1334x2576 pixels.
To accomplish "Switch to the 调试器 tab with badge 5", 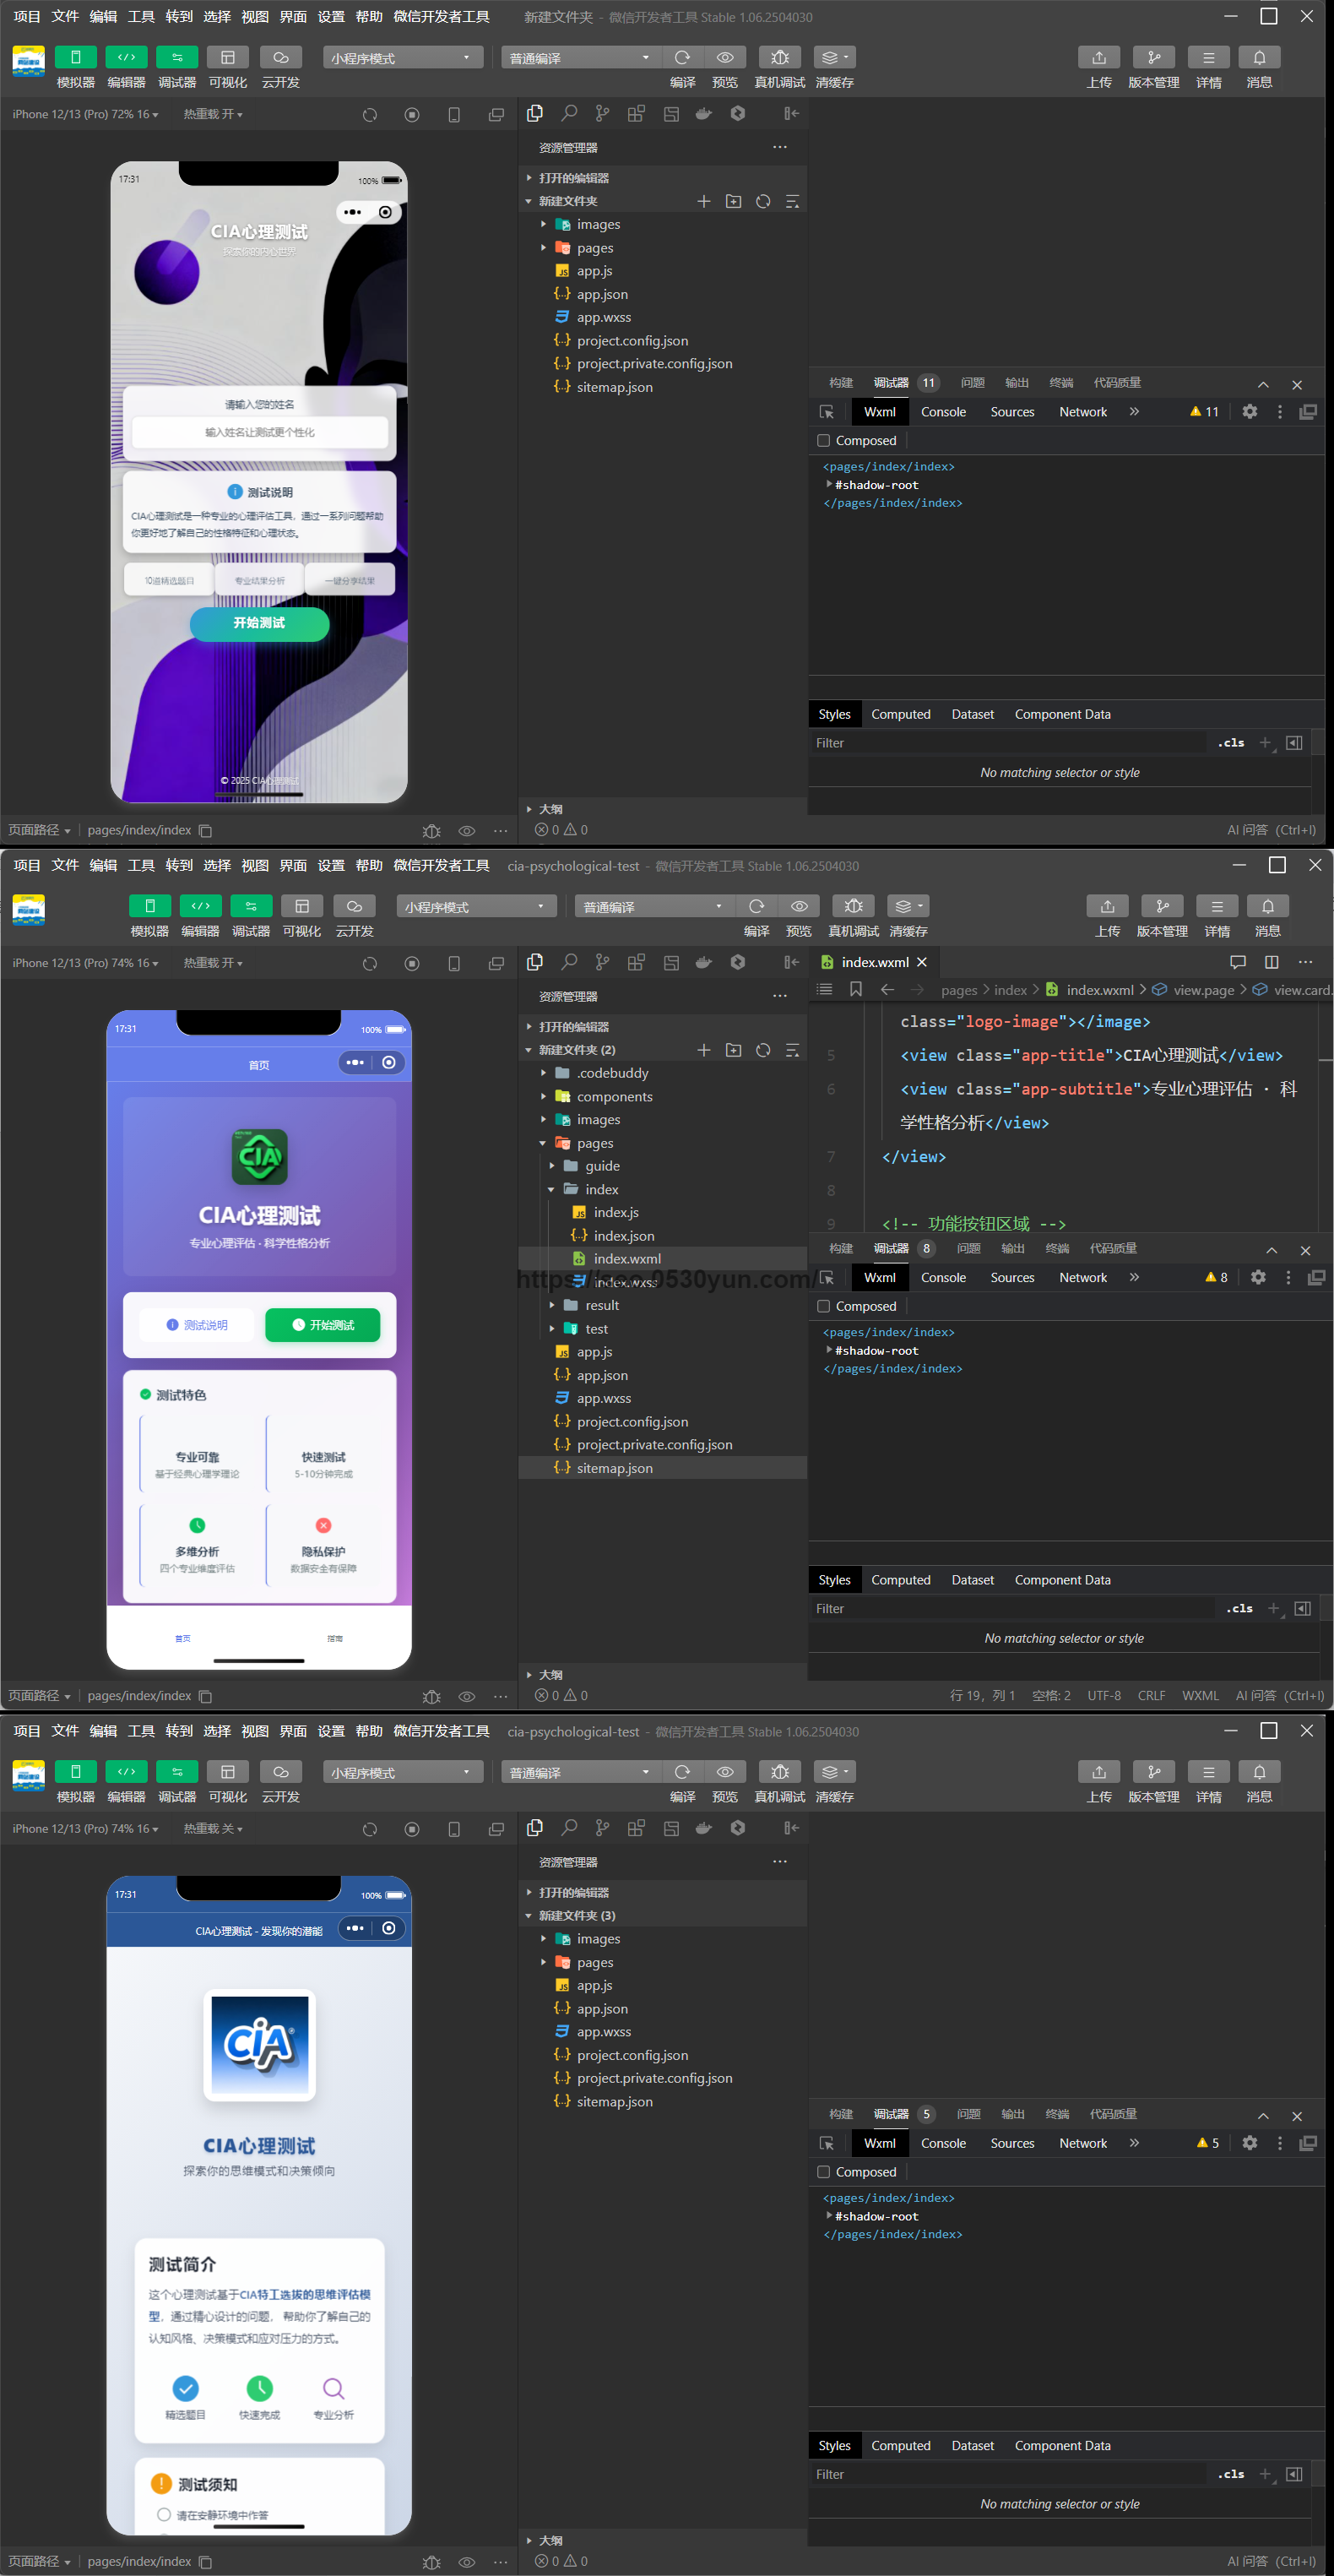I will tap(891, 2114).
